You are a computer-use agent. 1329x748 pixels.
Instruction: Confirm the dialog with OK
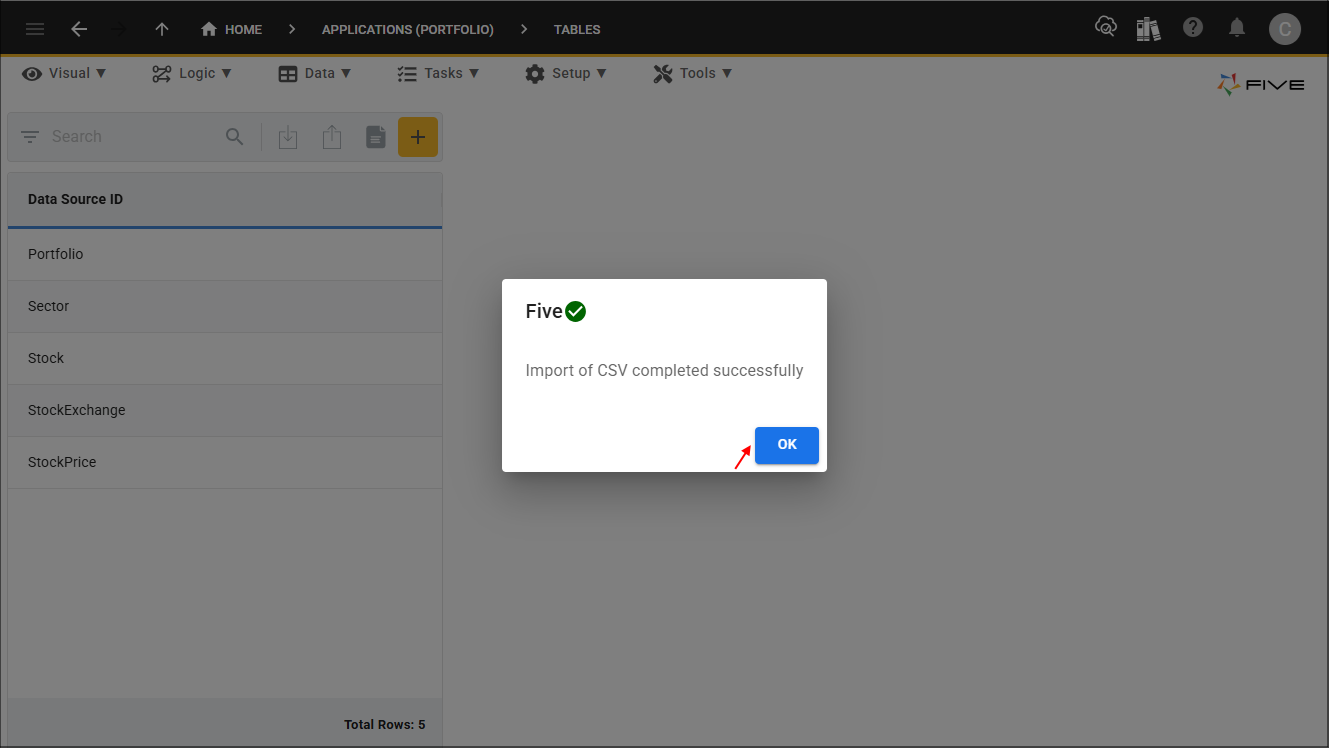(787, 445)
